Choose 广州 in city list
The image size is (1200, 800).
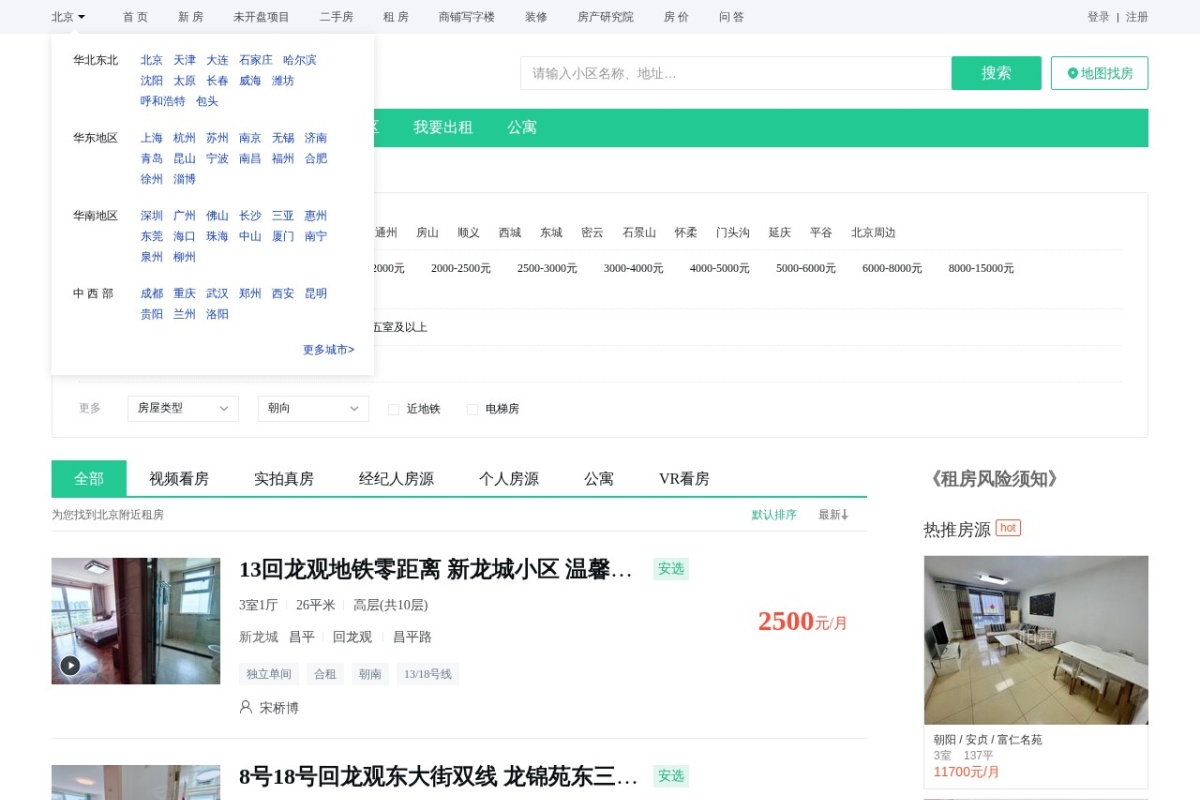(x=184, y=216)
